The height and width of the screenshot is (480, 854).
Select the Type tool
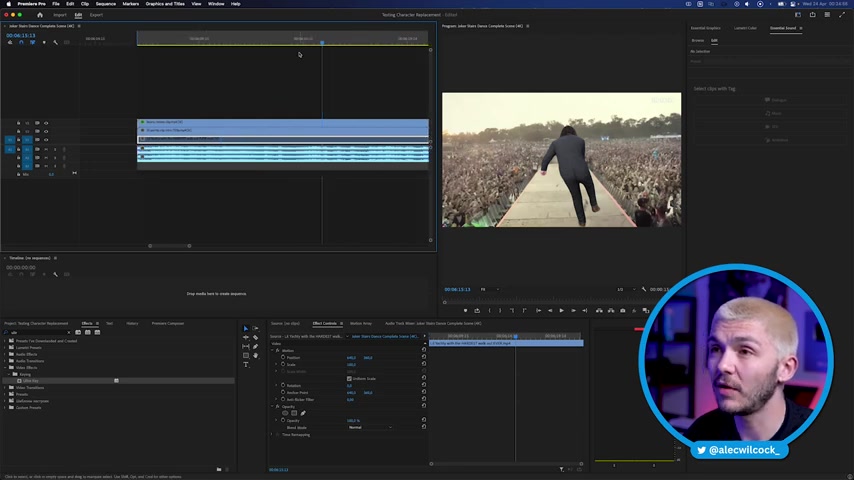tap(246, 364)
